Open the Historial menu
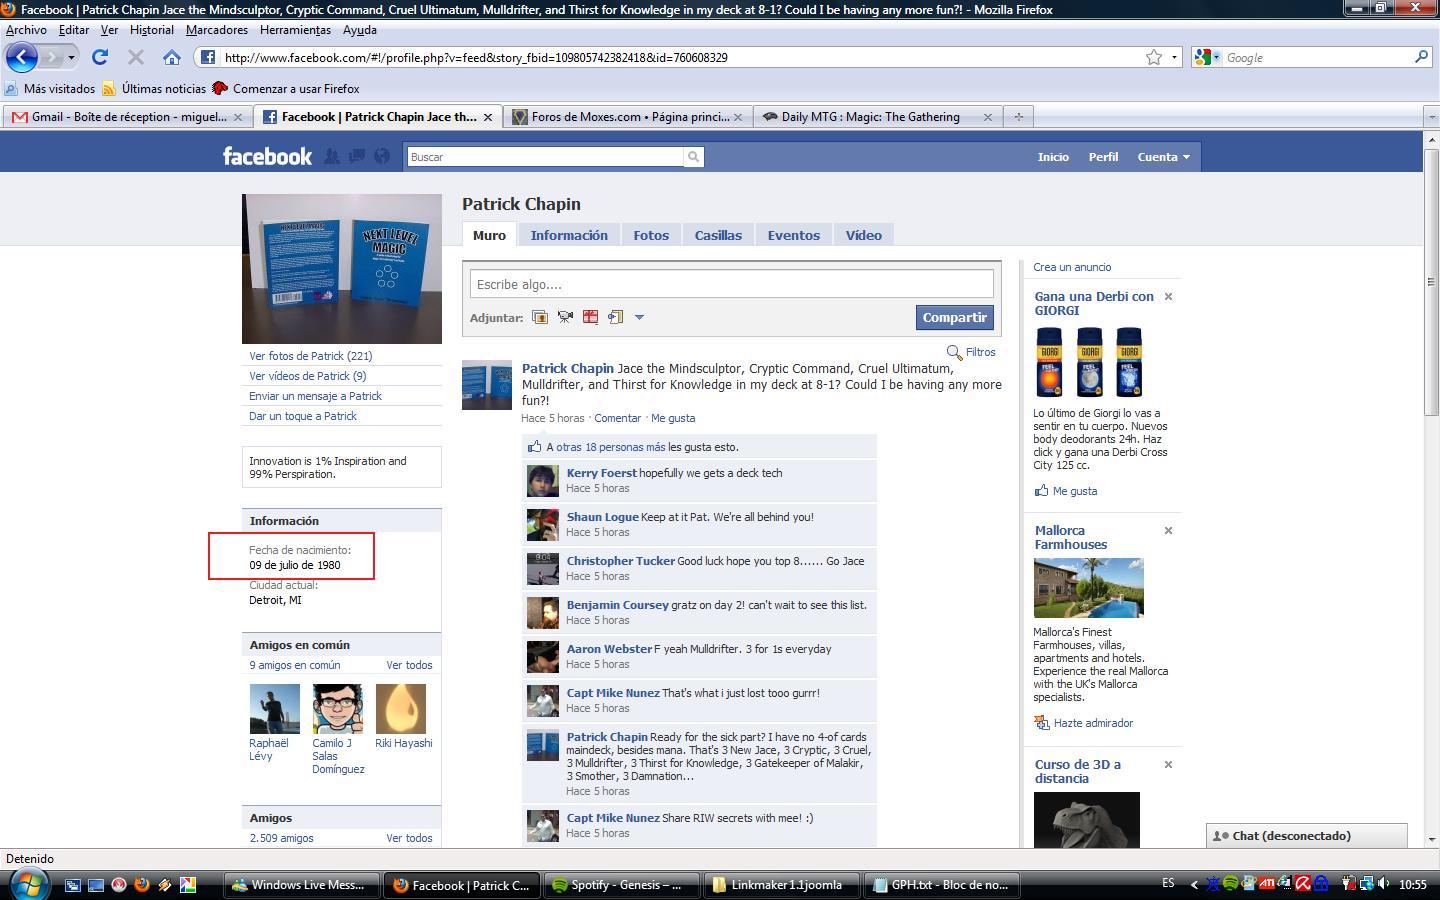This screenshot has width=1440, height=900. [152, 30]
